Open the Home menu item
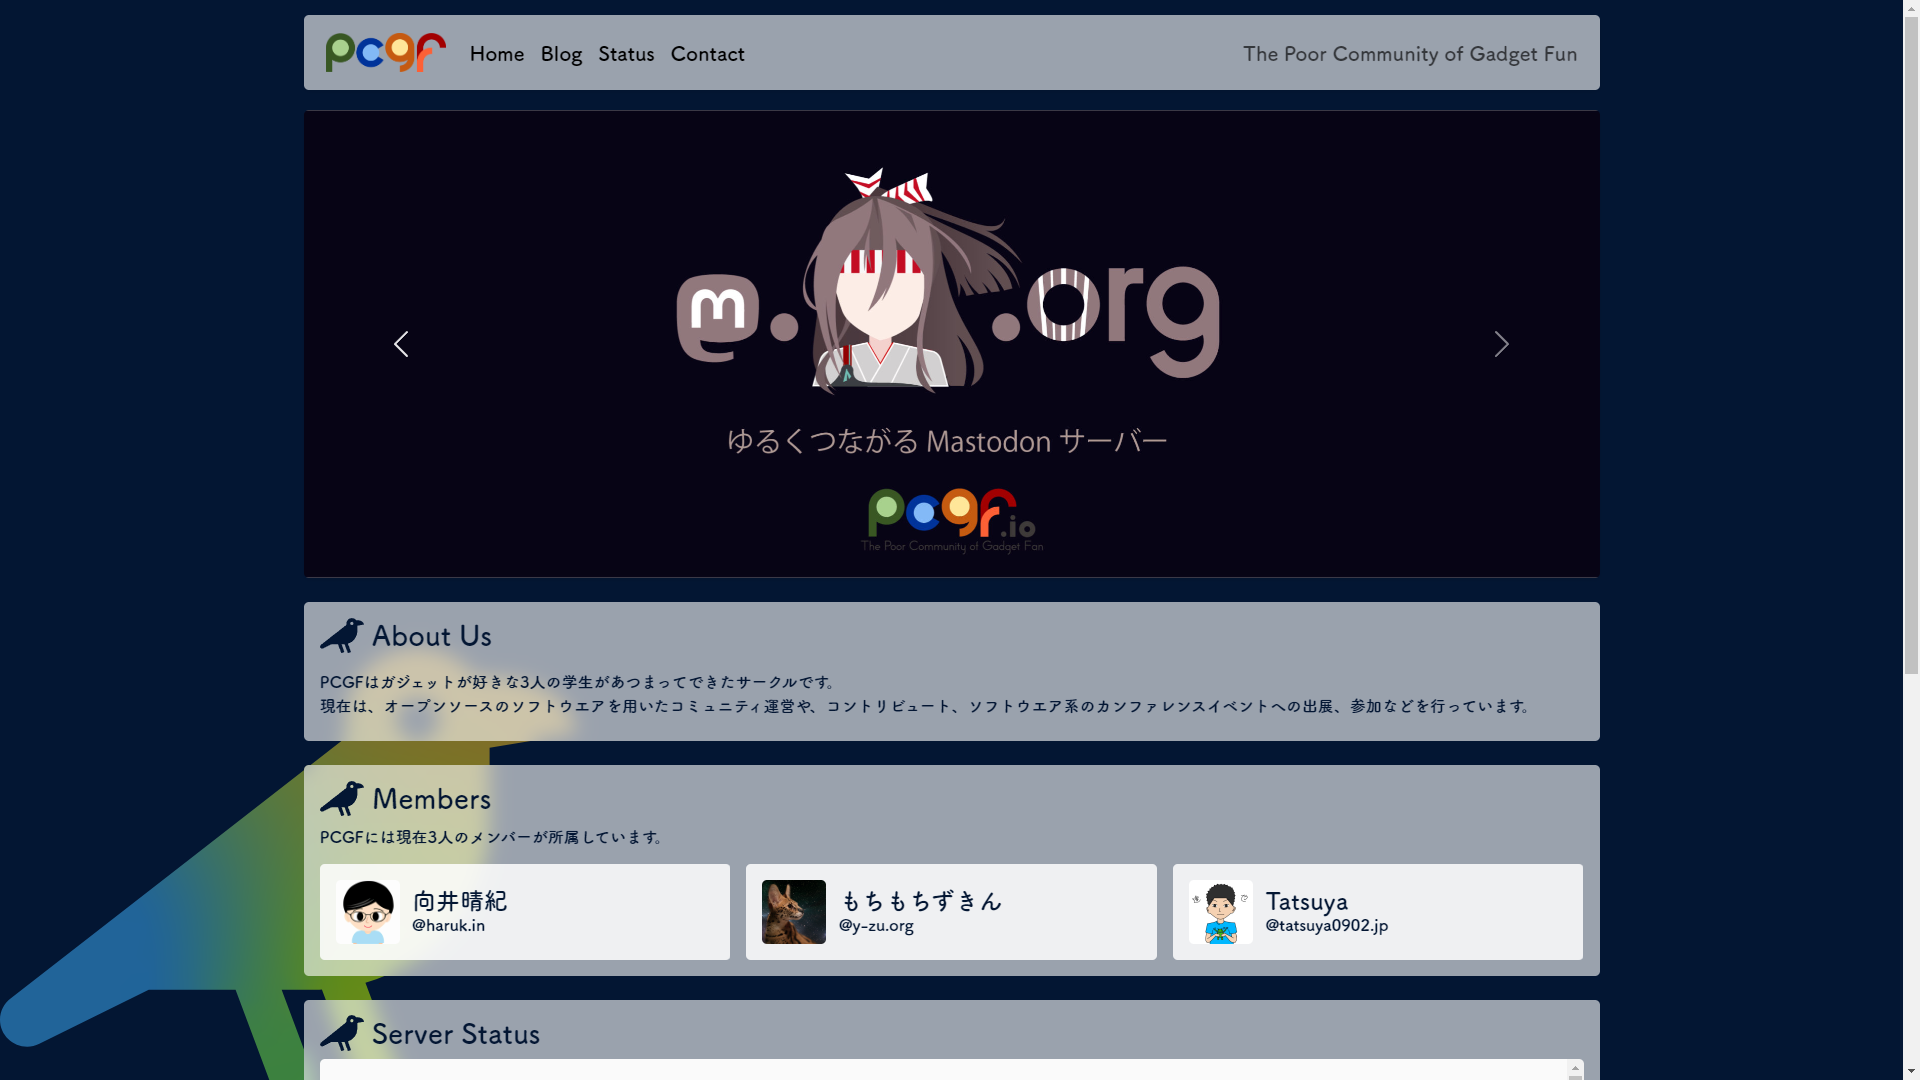The height and width of the screenshot is (1080, 1920). point(497,54)
